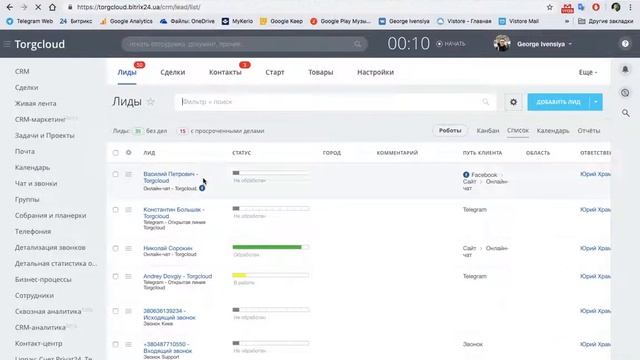
Task: Open the Google Keep bookmark
Action: (281, 21)
